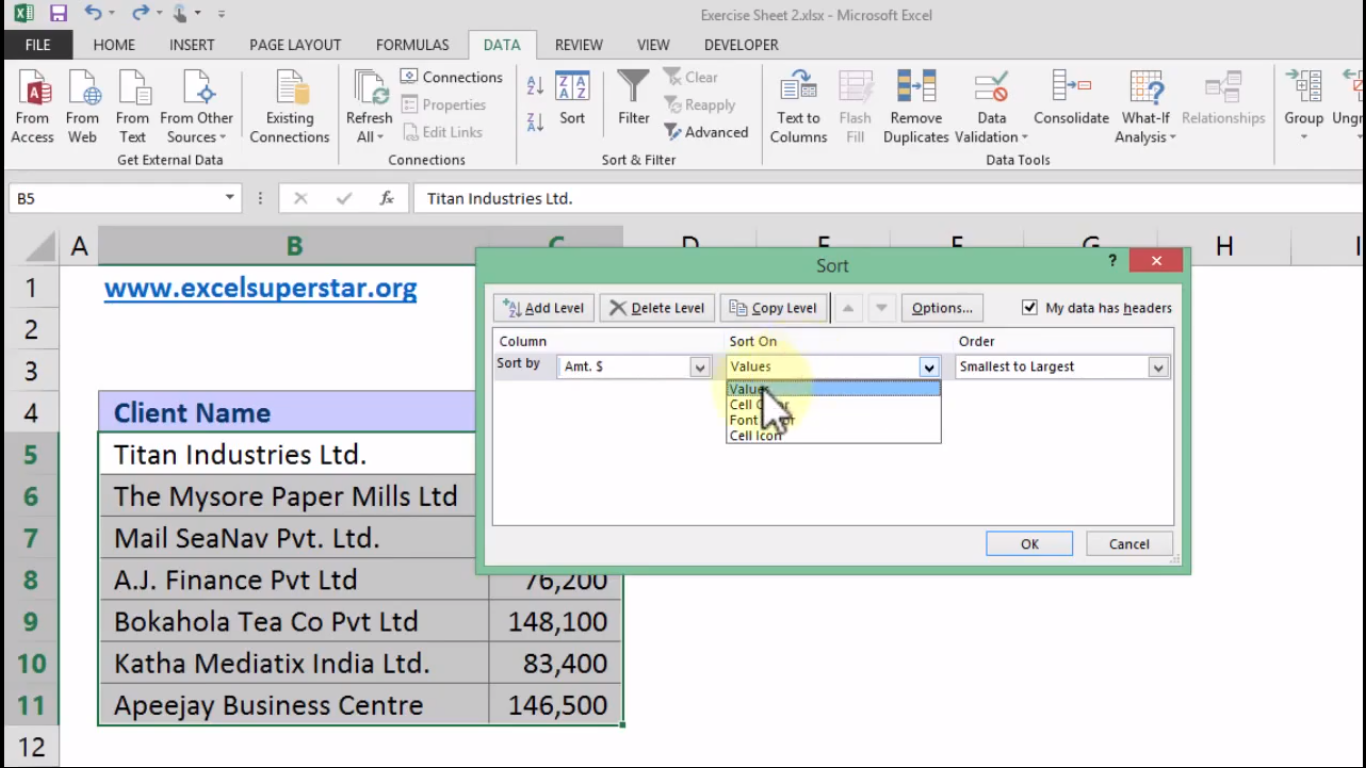Save the workbook from Quick Access Toolbar
The width and height of the screenshot is (1366, 768).
pyautogui.click(x=58, y=14)
